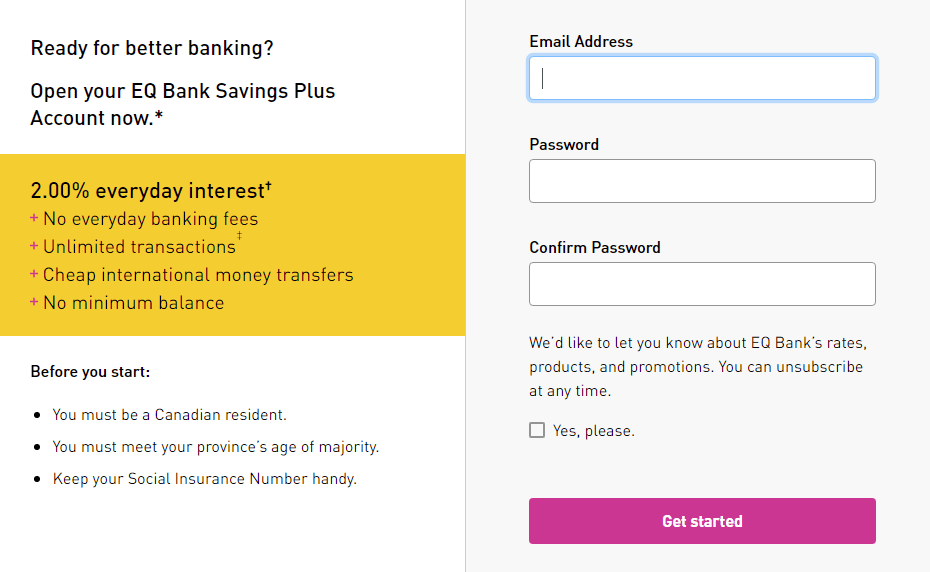Image resolution: width=930 pixels, height=572 pixels.
Task: Click the Confirm Password field label
Action: 595,248
